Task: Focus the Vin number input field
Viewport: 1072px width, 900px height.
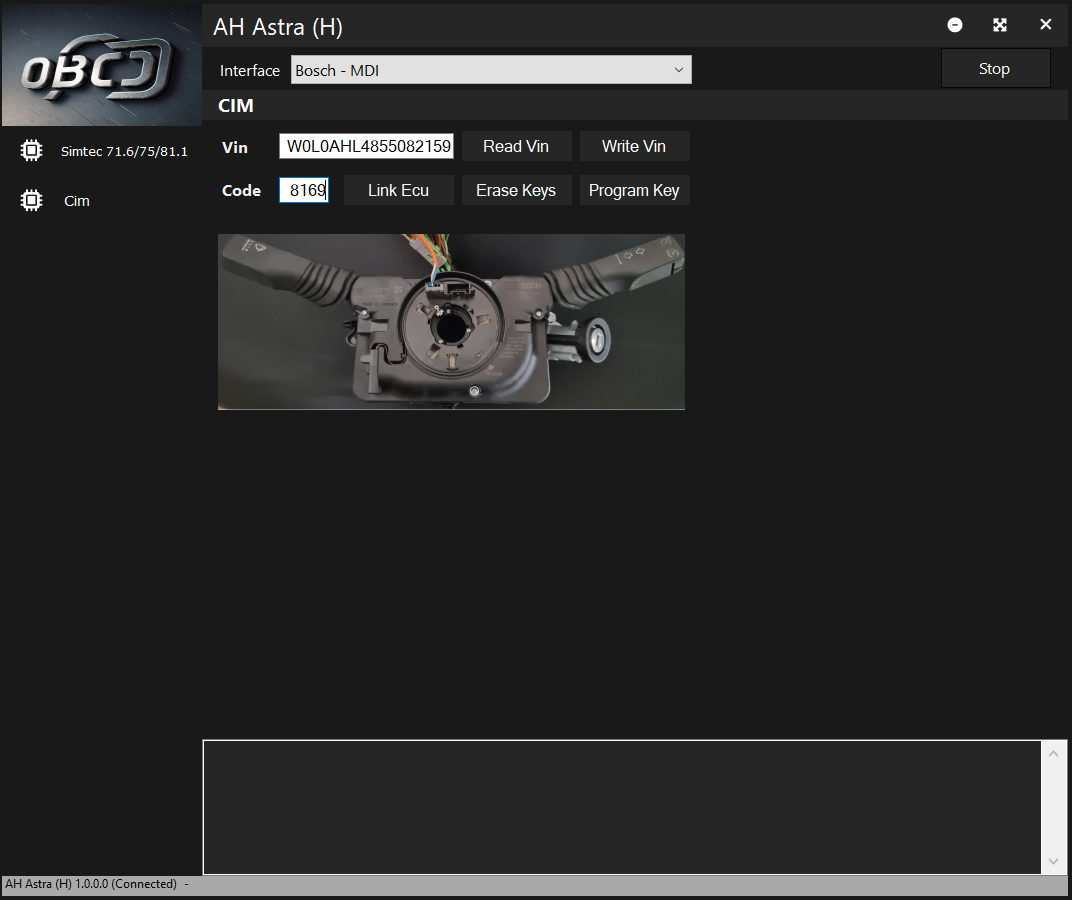Action: (366, 146)
